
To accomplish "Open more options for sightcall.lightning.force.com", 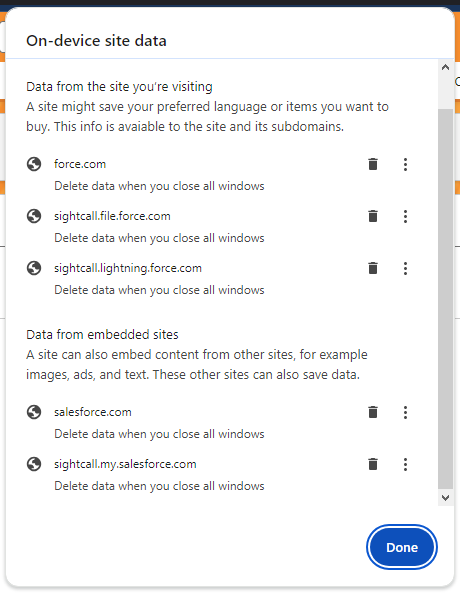I will point(405,268).
